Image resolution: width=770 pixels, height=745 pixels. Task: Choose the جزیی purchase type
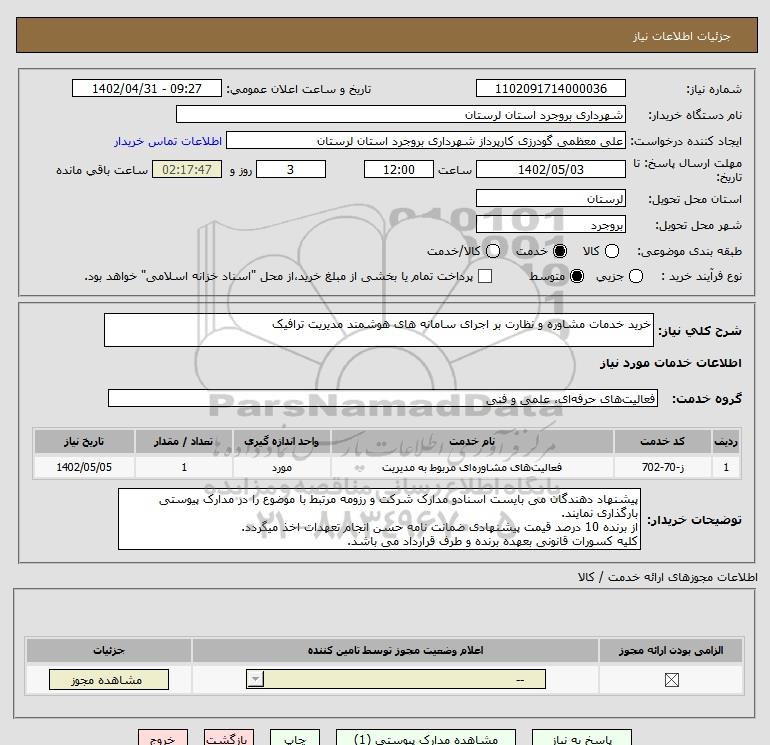[635, 276]
